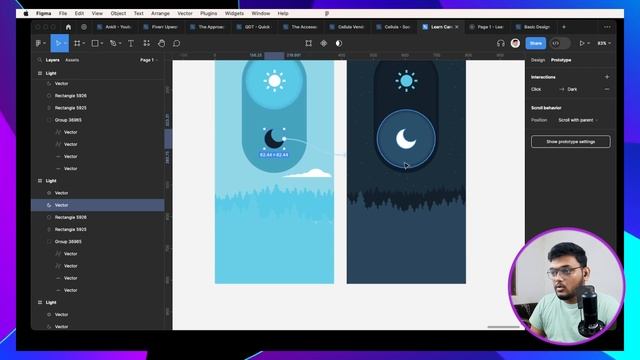Open the Edit menu
Viewport: 640px width, 360px height.
(79, 13)
